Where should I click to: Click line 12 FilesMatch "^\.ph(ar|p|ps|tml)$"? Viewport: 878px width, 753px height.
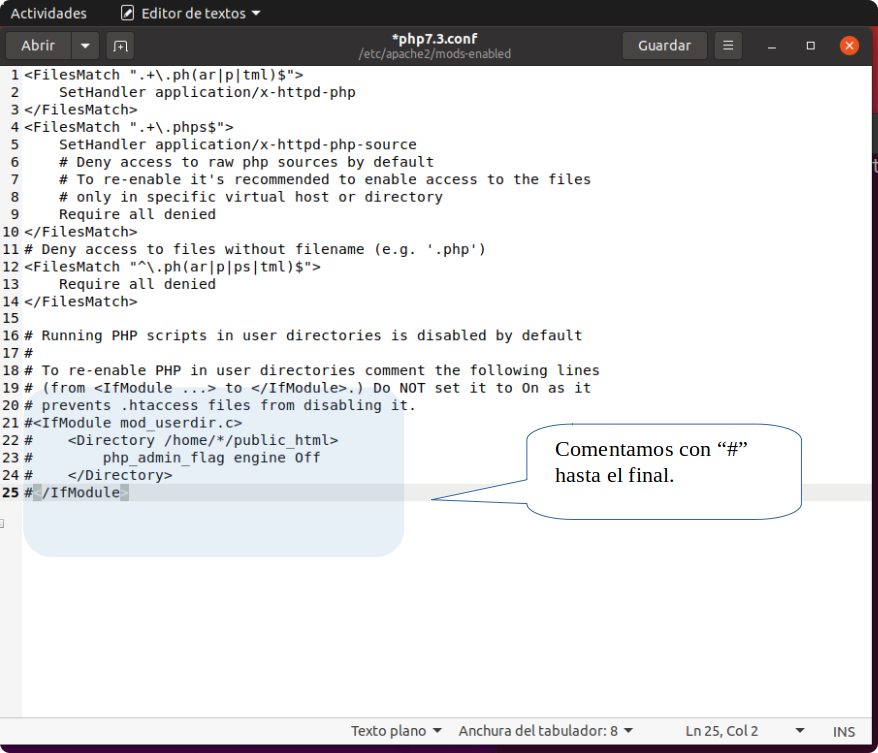click(172, 266)
